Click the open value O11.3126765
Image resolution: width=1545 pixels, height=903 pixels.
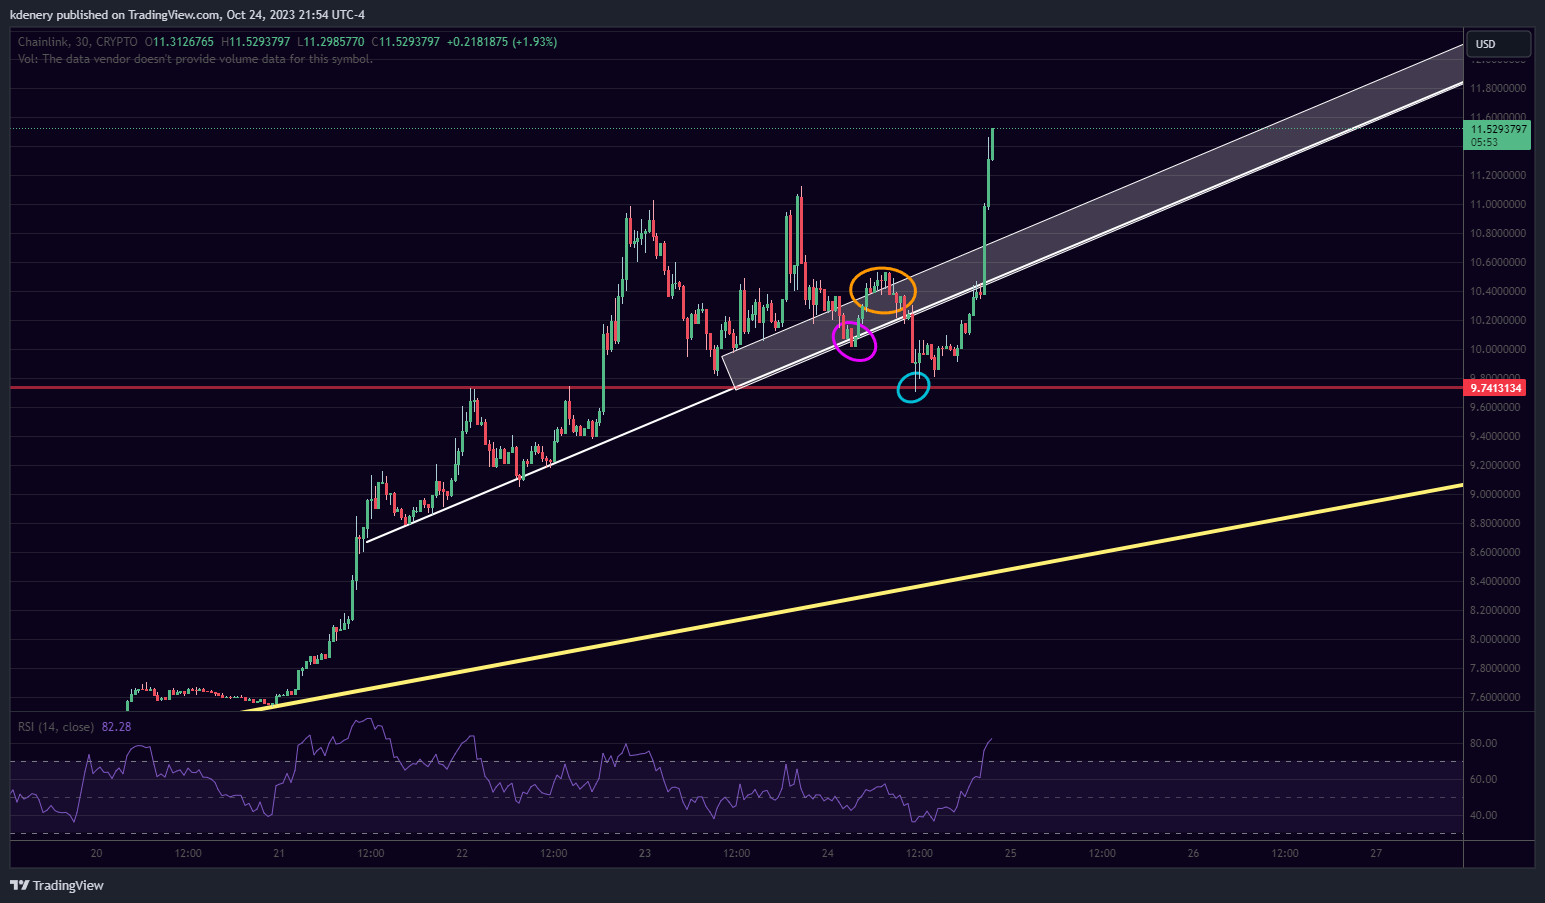click(180, 42)
